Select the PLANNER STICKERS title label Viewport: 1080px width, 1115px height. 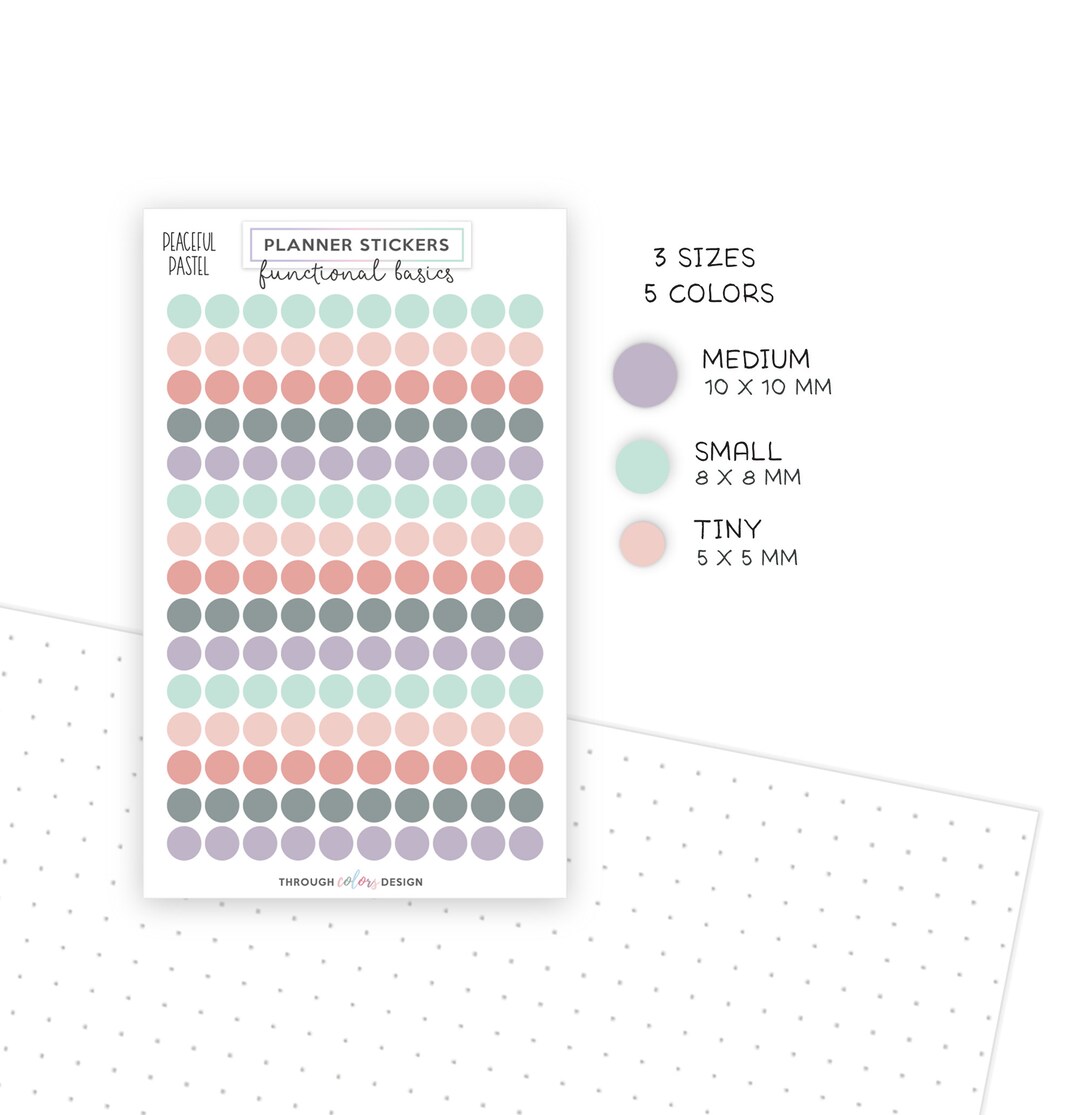[356, 245]
